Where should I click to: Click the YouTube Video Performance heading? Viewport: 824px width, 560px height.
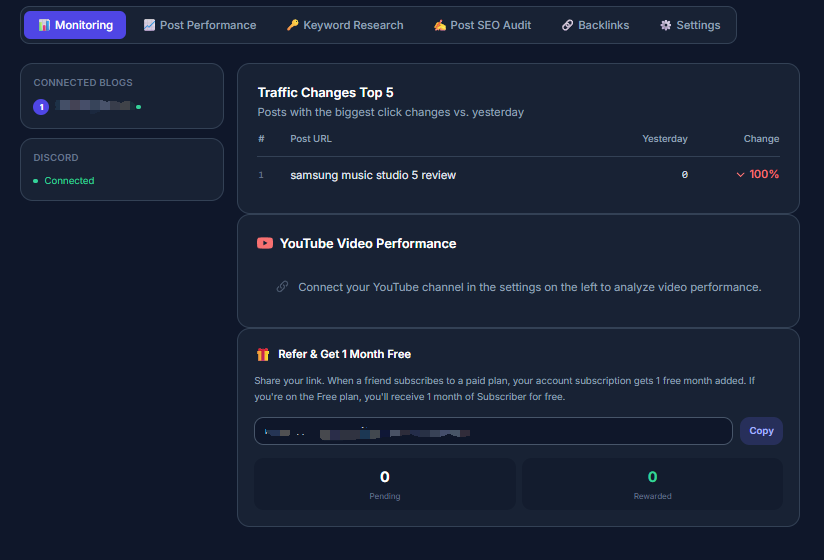[x=368, y=243]
